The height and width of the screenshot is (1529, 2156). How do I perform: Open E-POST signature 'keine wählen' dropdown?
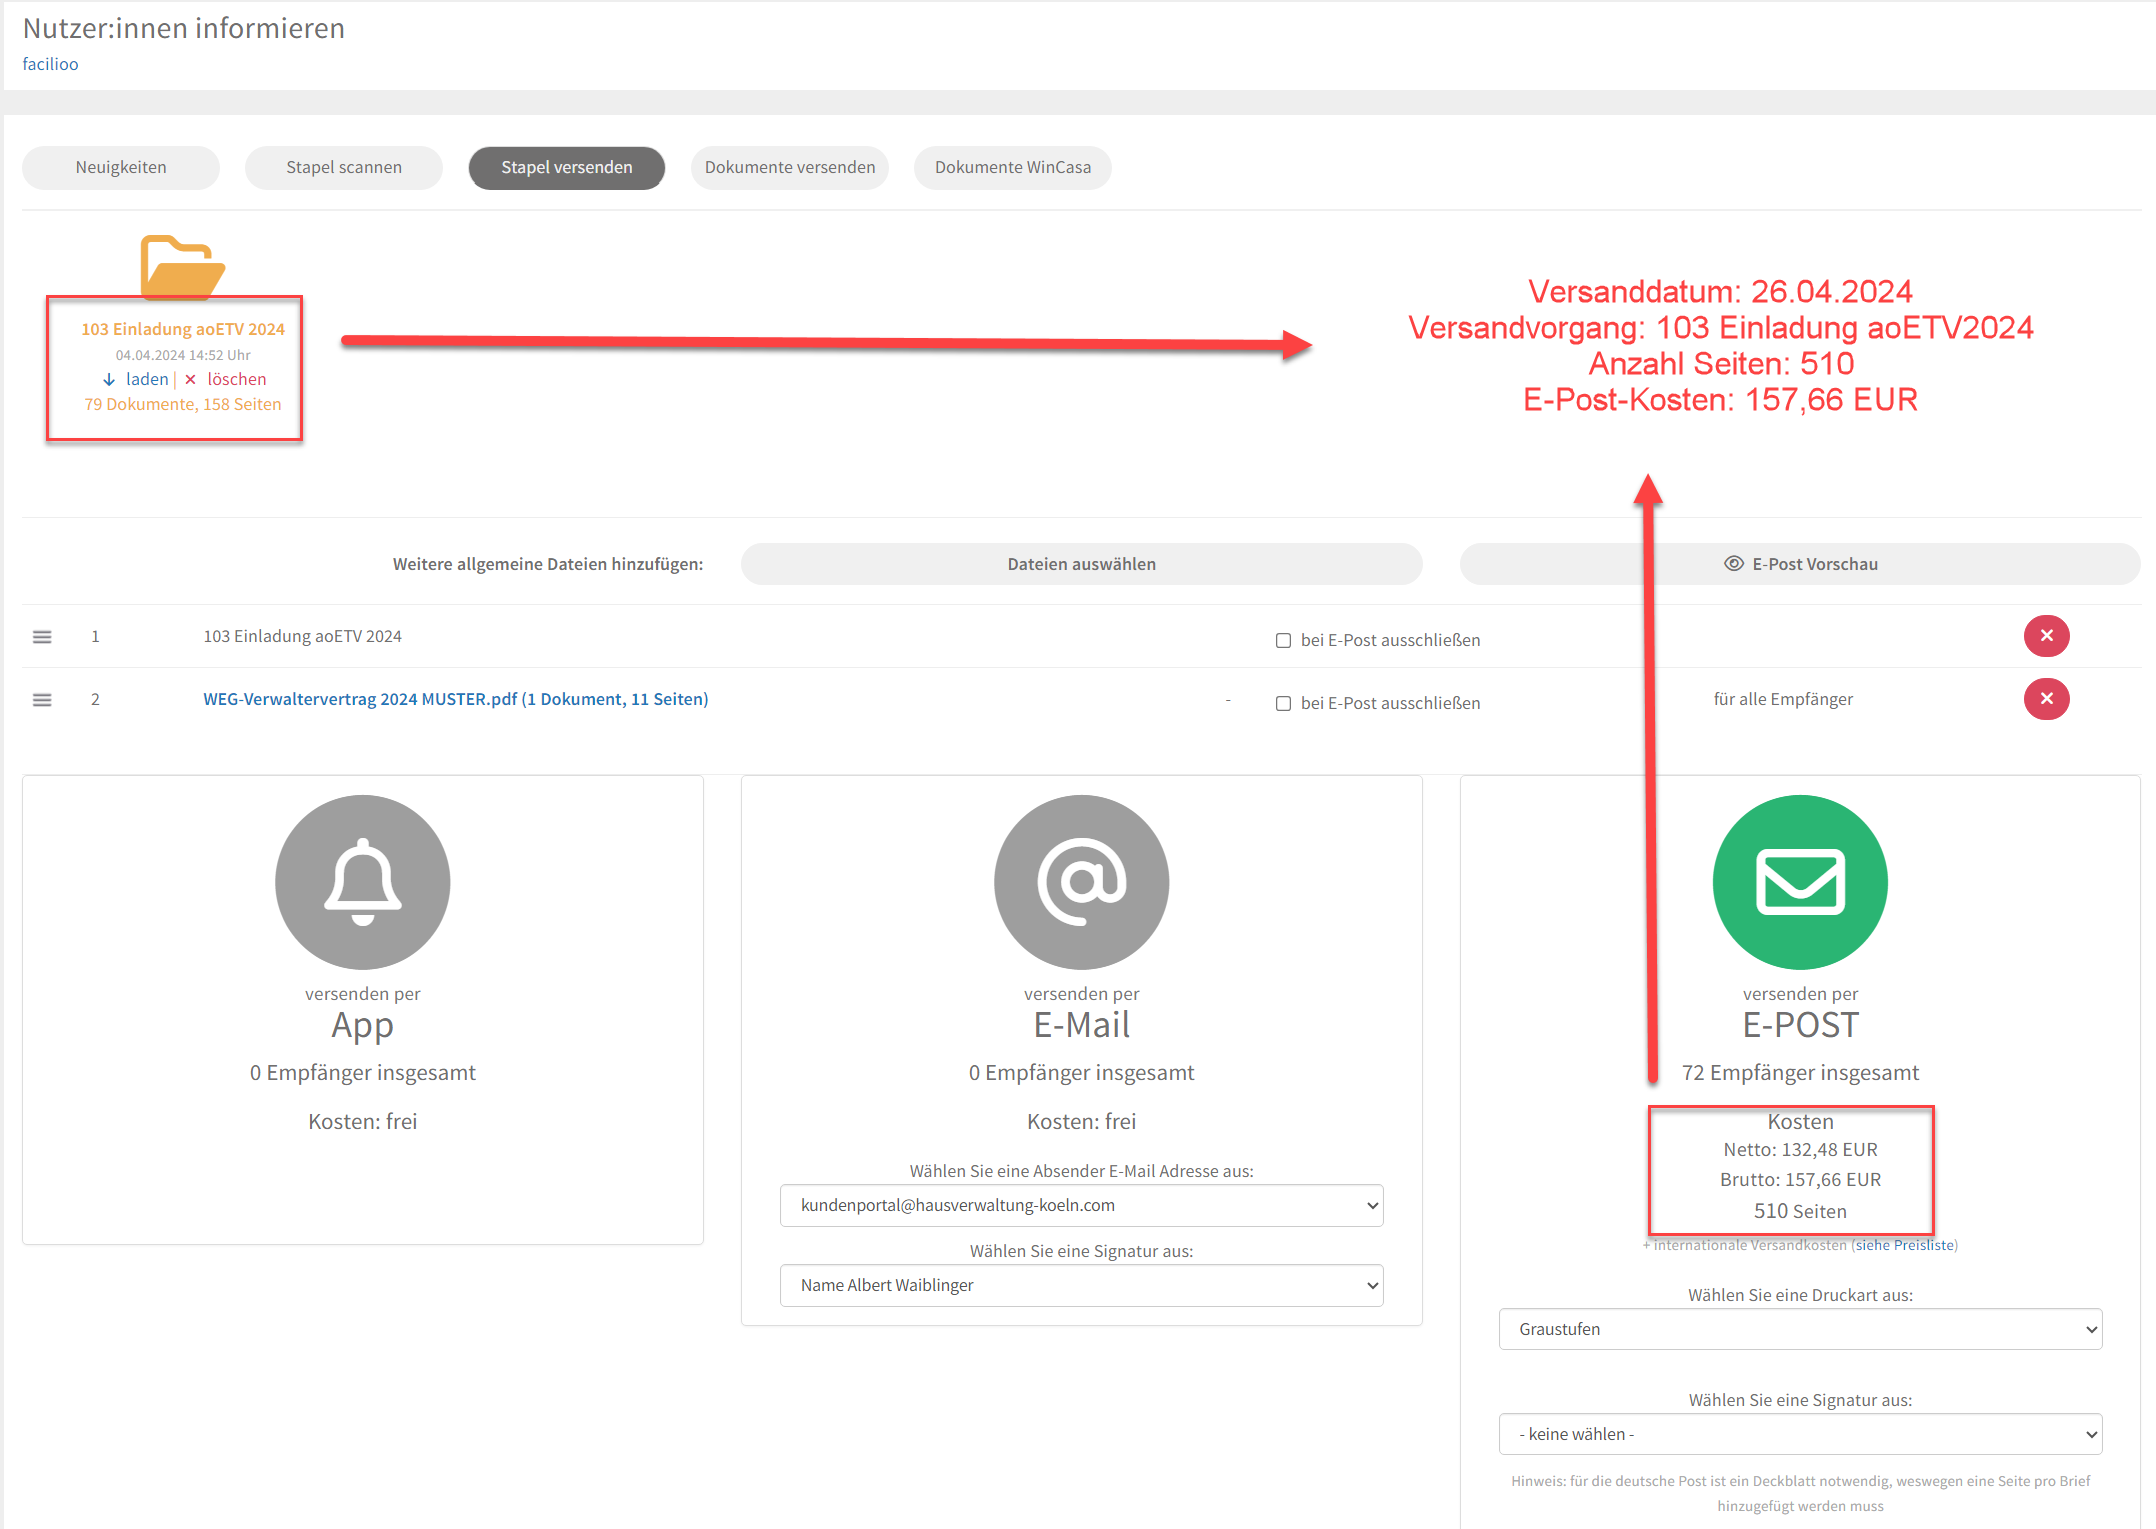click(1799, 1435)
